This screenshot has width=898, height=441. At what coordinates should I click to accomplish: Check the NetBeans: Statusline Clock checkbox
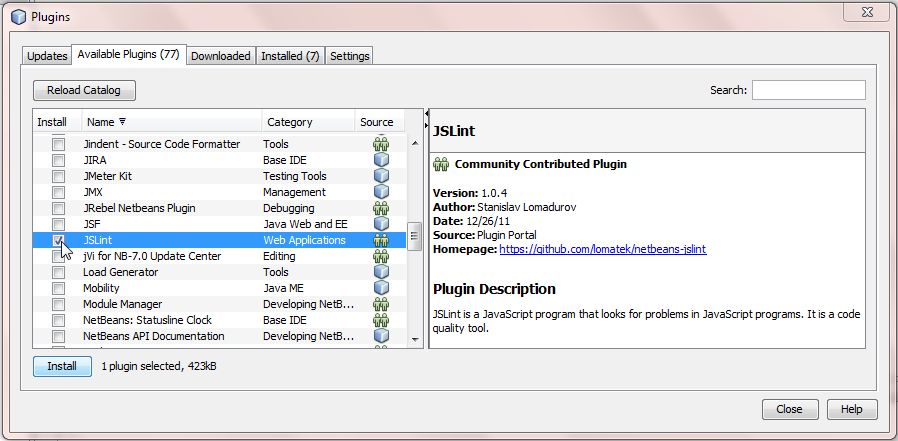pyautogui.click(x=58, y=321)
